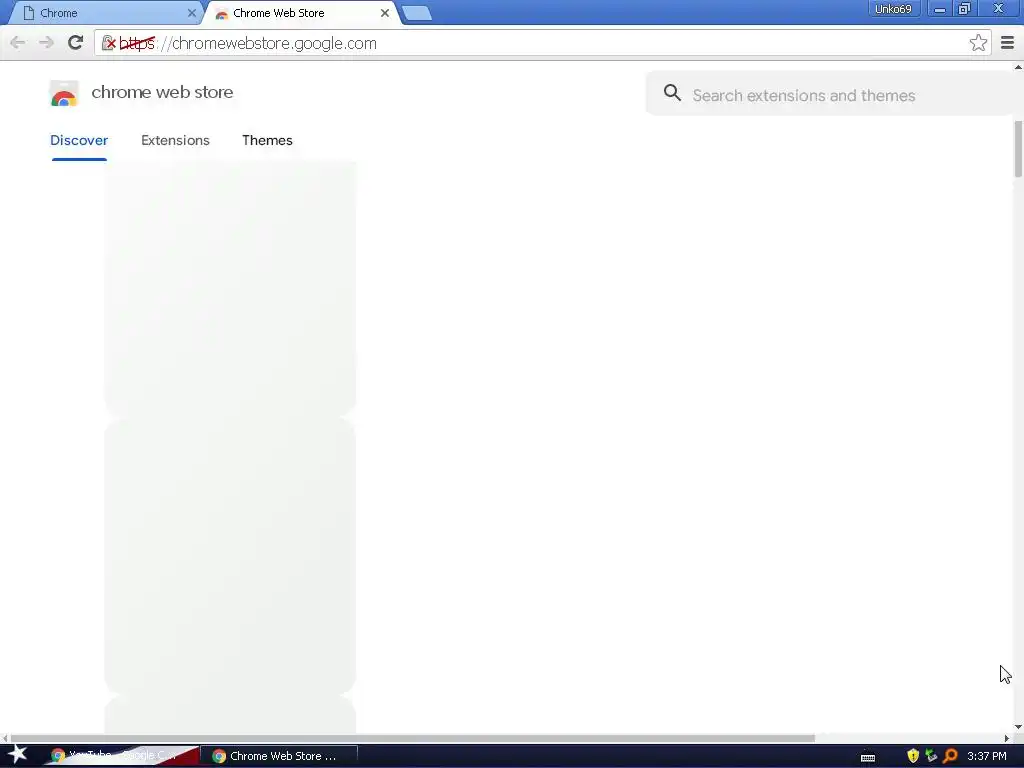Click the Unko69 profile button
The image size is (1024, 768).
[893, 9]
